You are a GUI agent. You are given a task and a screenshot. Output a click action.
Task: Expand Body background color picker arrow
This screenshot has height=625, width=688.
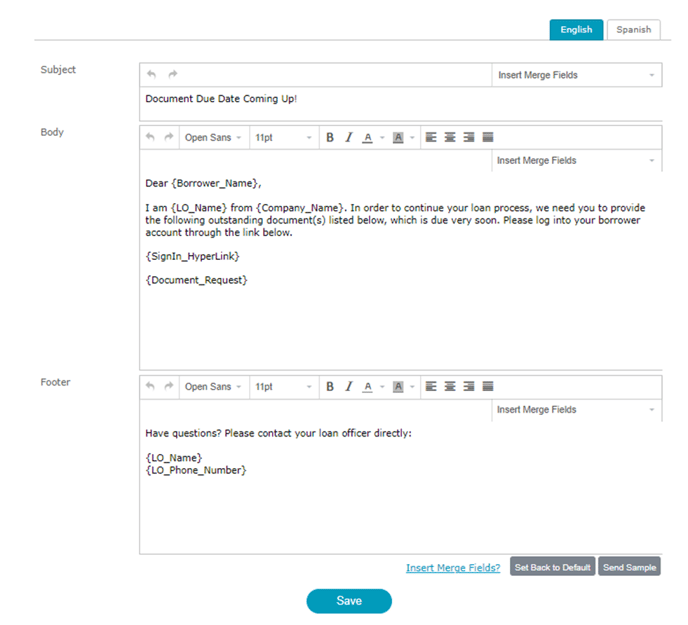[412, 138]
